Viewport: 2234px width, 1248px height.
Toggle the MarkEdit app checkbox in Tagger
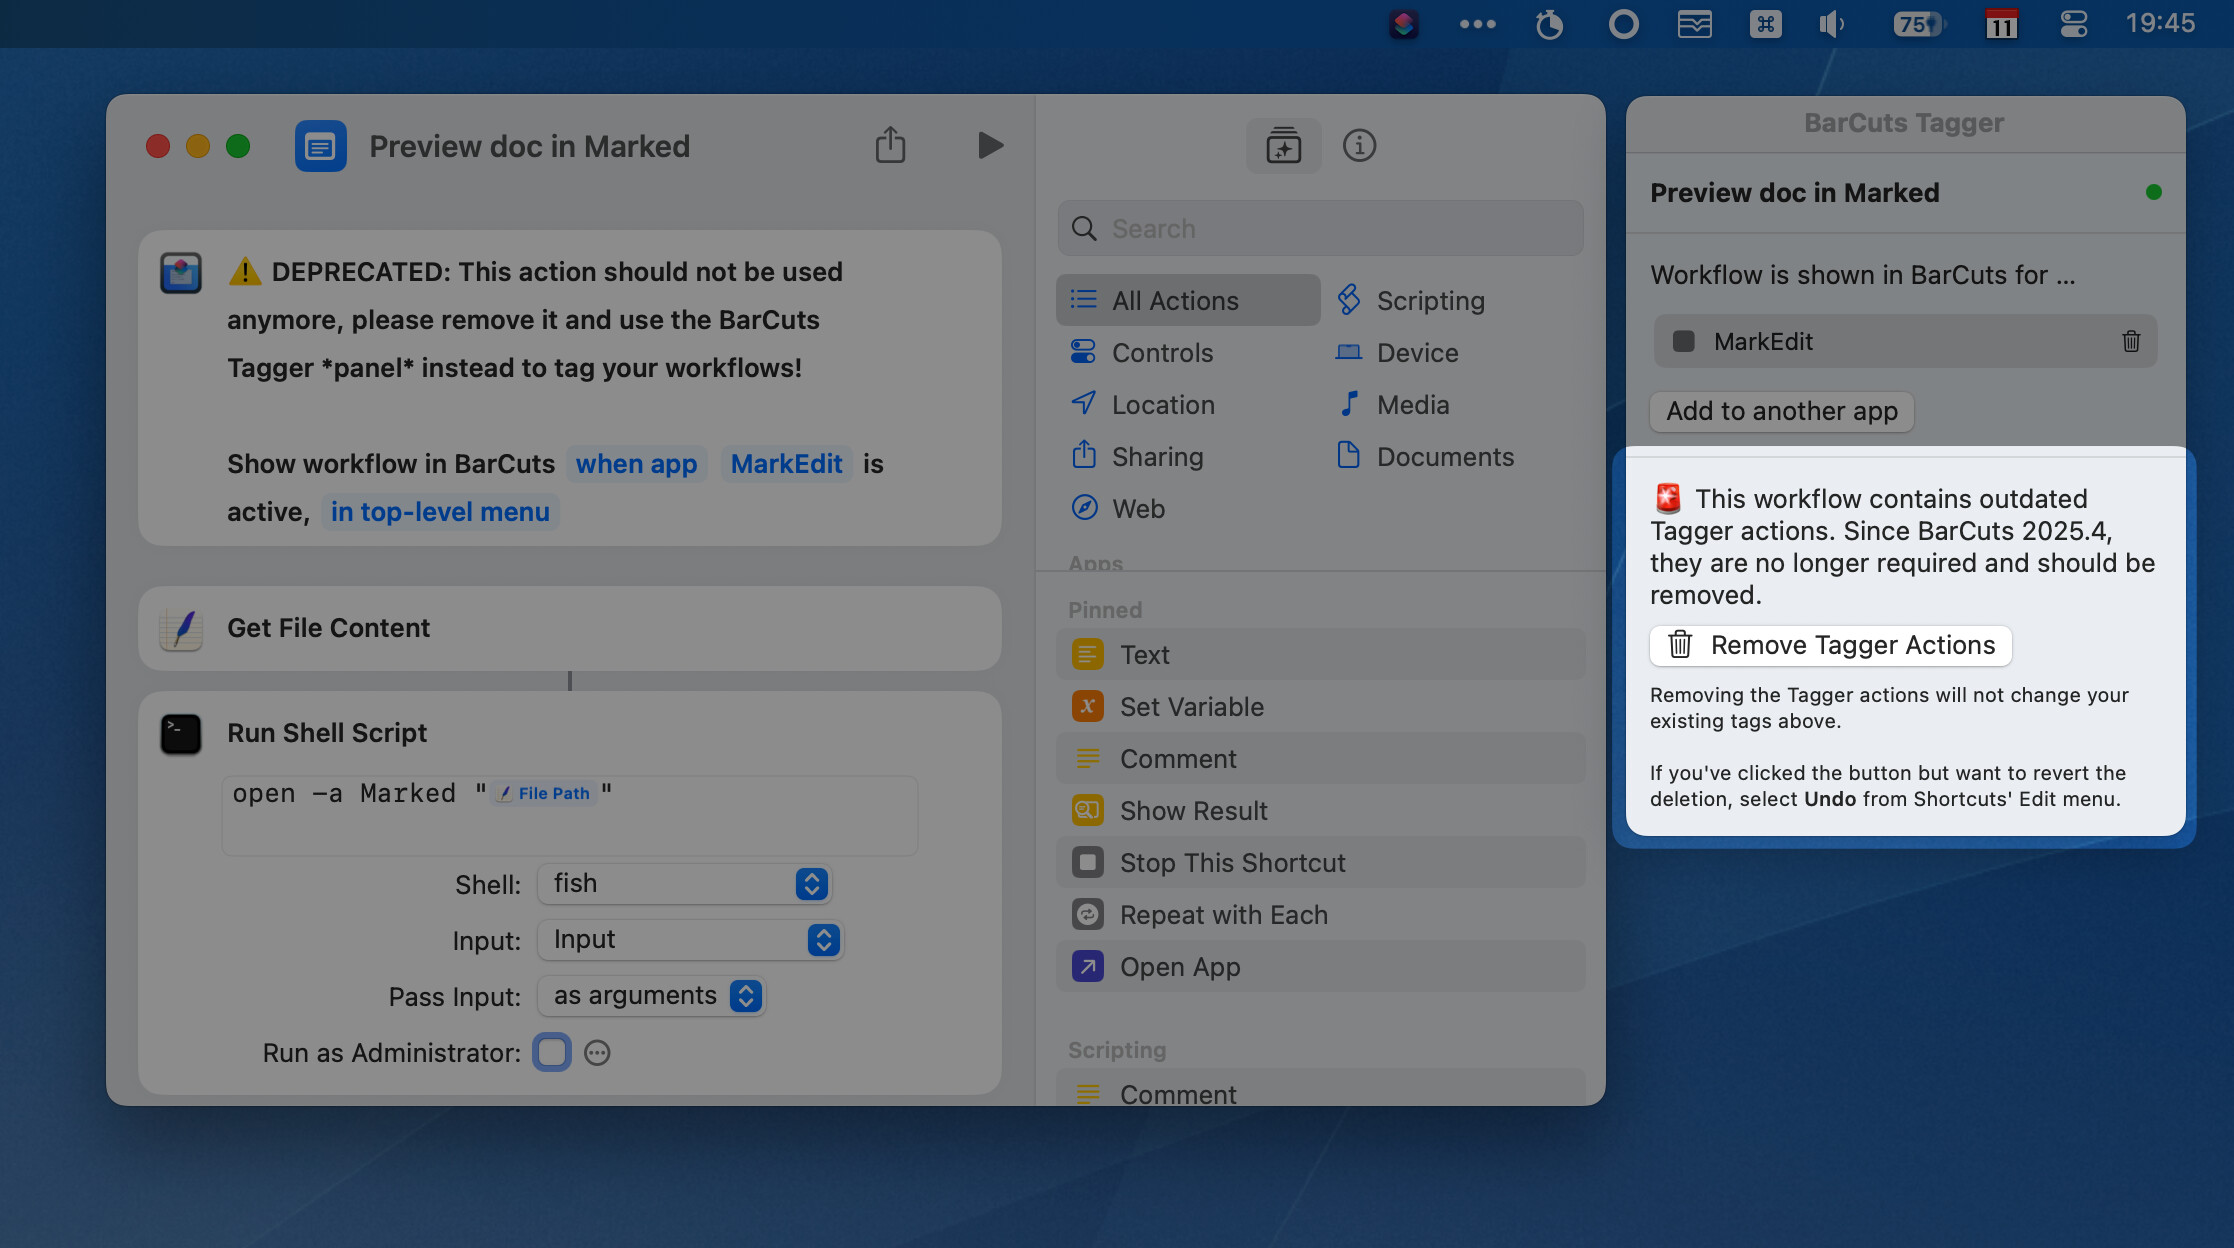click(1684, 342)
